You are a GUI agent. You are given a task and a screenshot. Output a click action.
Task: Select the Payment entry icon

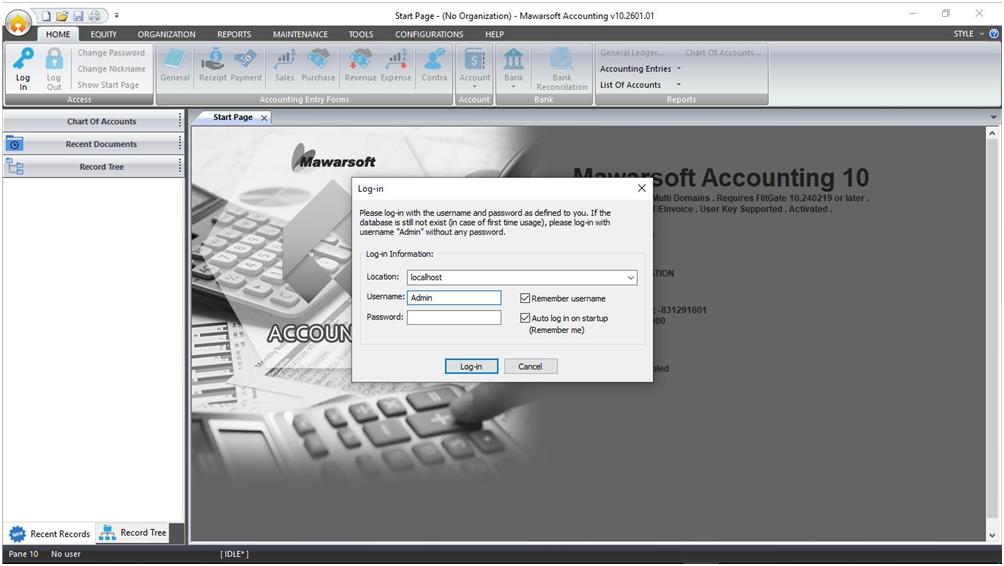(246, 62)
